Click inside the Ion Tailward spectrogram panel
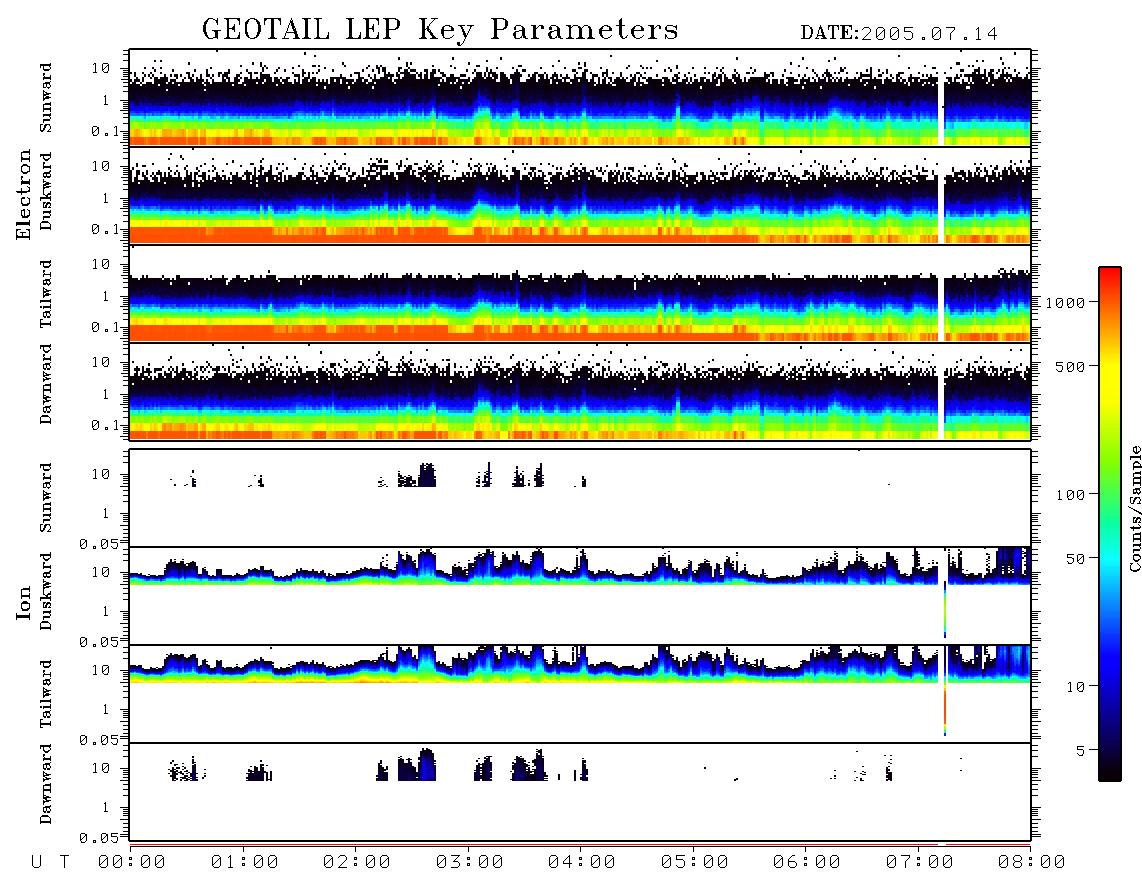The width and height of the screenshot is (1142, 880). 580,694
